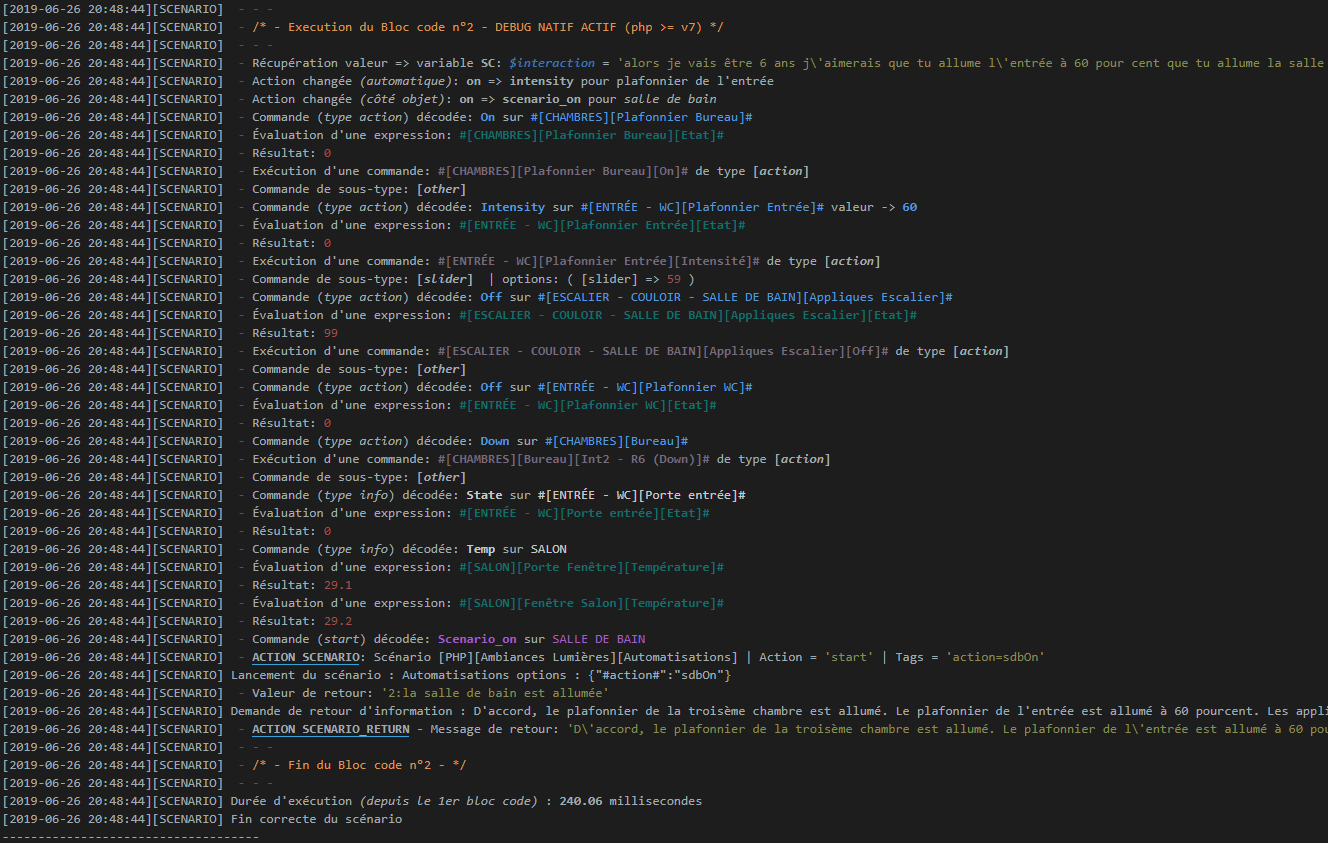1328x843 pixels.
Task: Click 'State sur #[ENTRÉE - WC][Porte entrée]#' text
Action: [x=606, y=495]
